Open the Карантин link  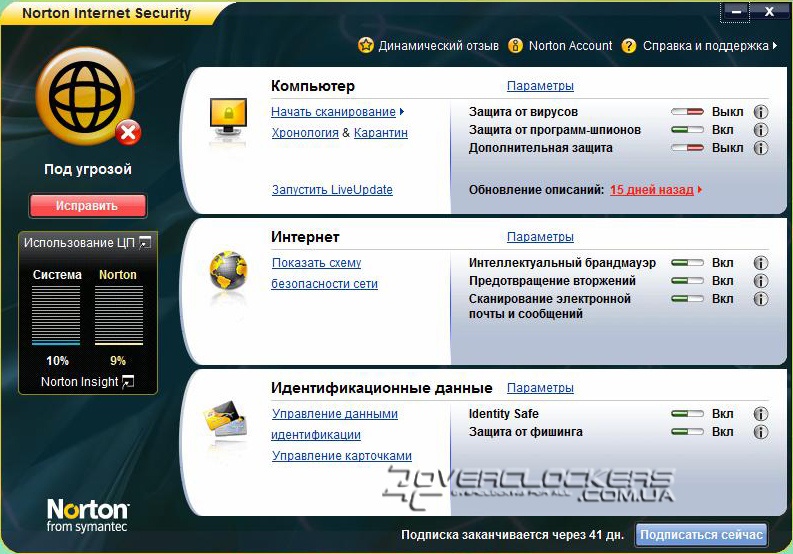coord(381,133)
